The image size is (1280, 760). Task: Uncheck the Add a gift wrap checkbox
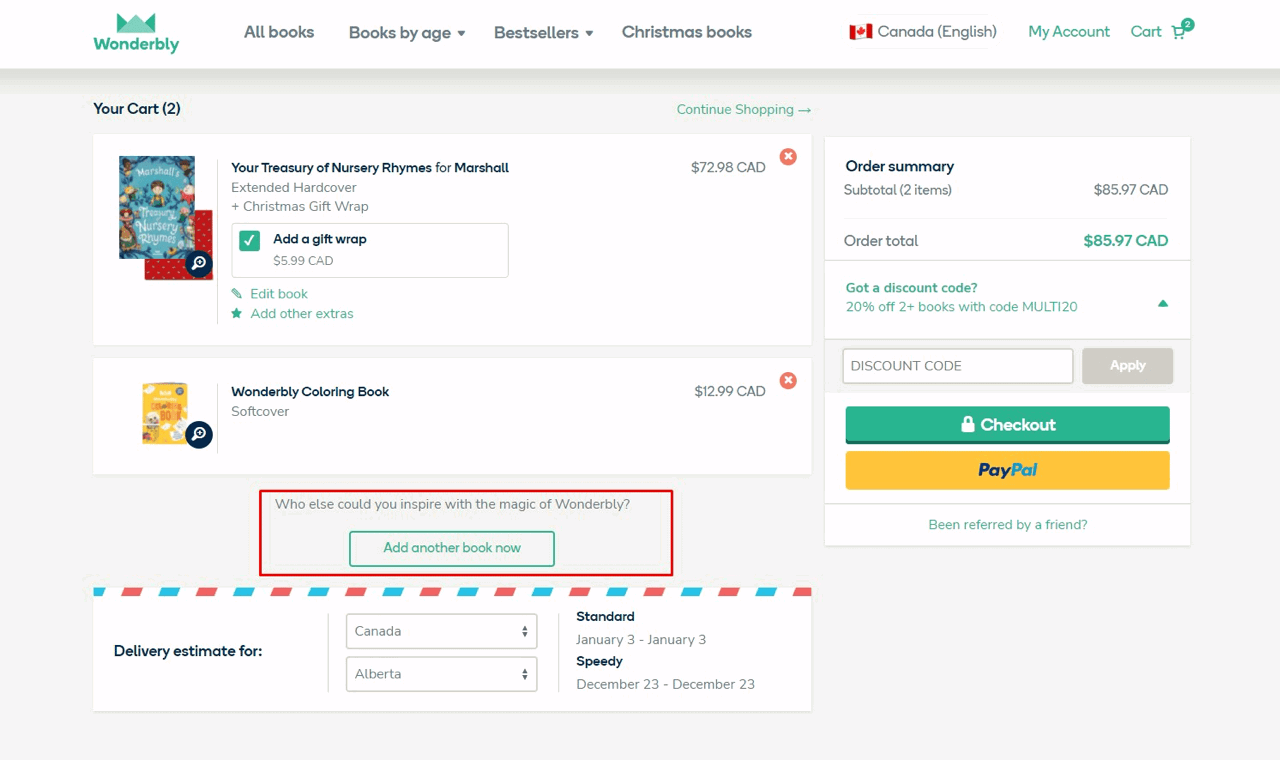click(248, 240)
